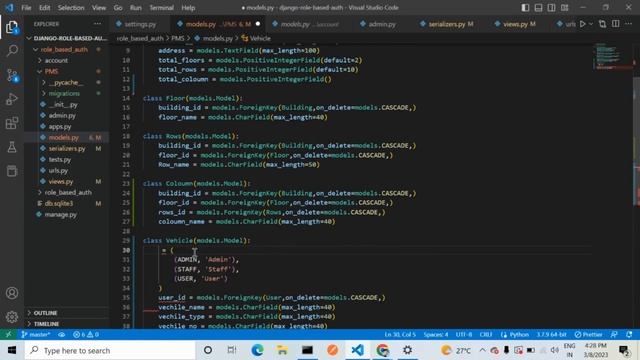The height and width of the screenshot is (360, 640).
Task: Click Ln 30, Col 5 position indicator
Action: pyautogui.click(x=400, y=334)
